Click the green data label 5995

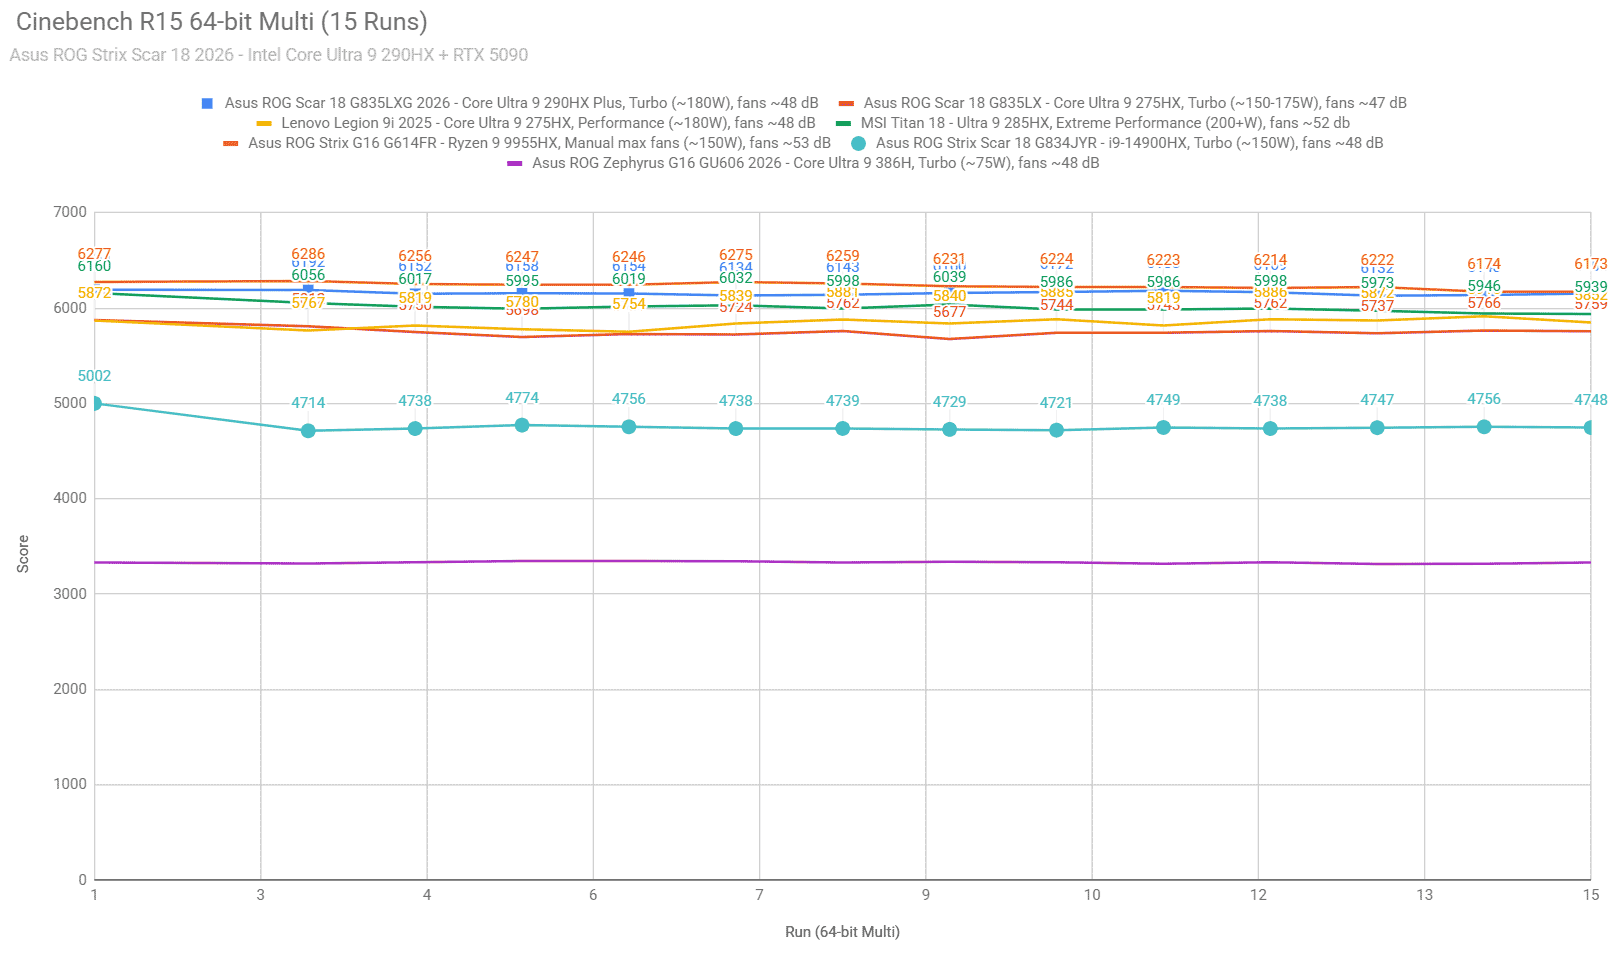522,281
